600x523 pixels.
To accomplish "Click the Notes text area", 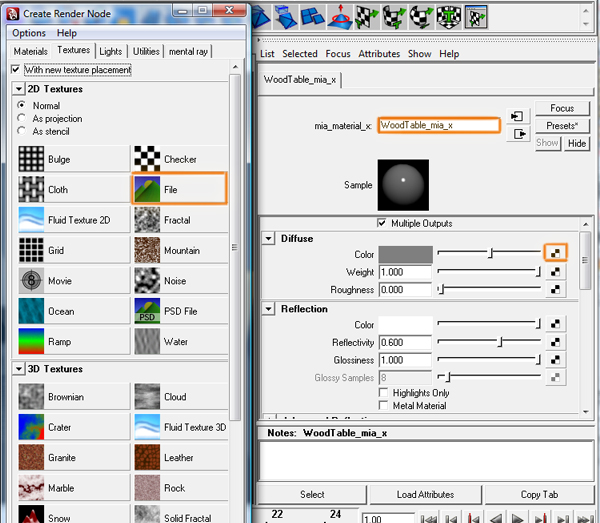I will point(426,461).
